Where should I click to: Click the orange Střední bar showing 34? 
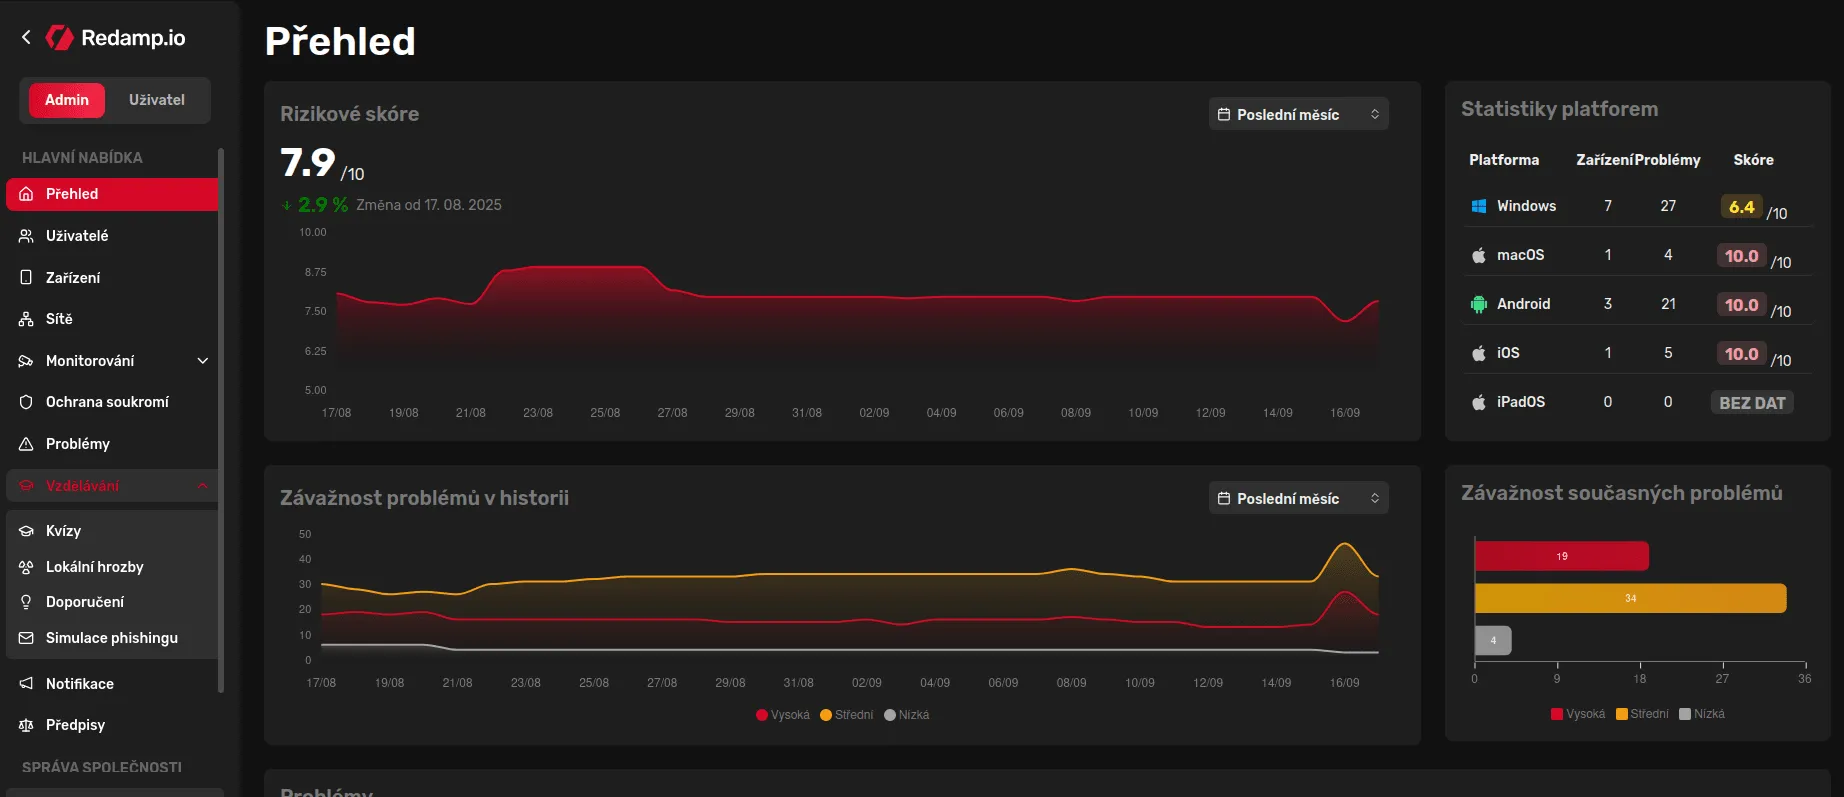coord(1629,598)
